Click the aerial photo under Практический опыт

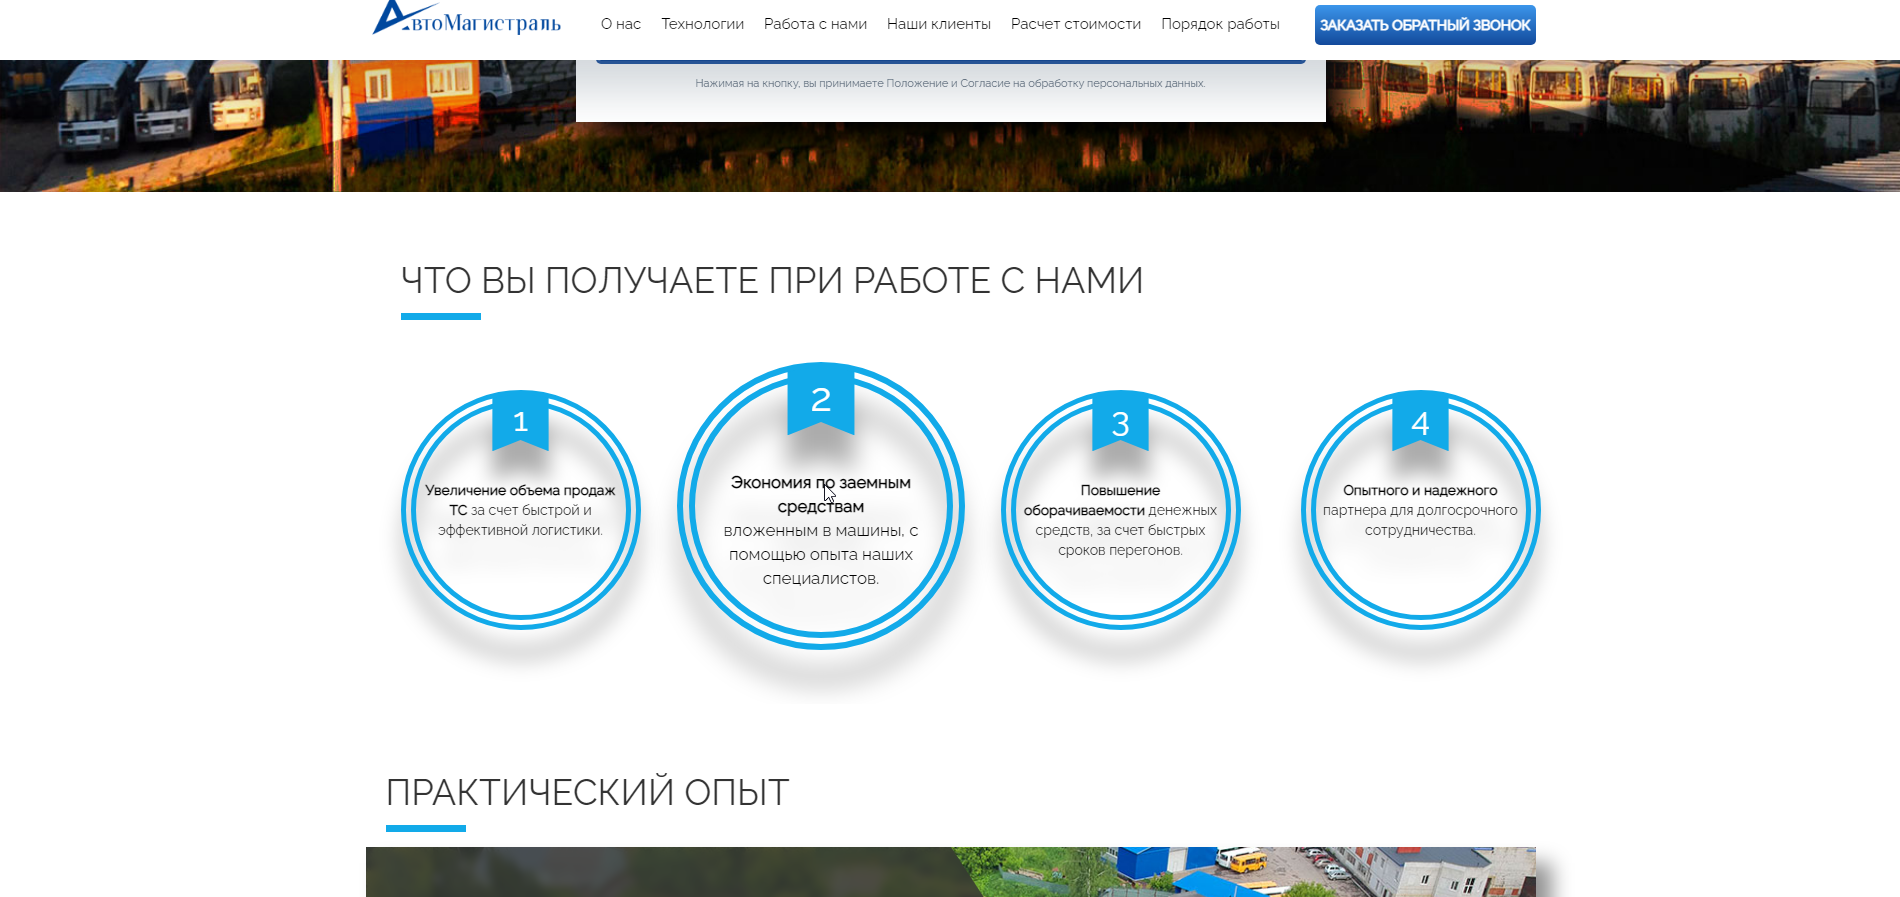(x=950, y=872)
